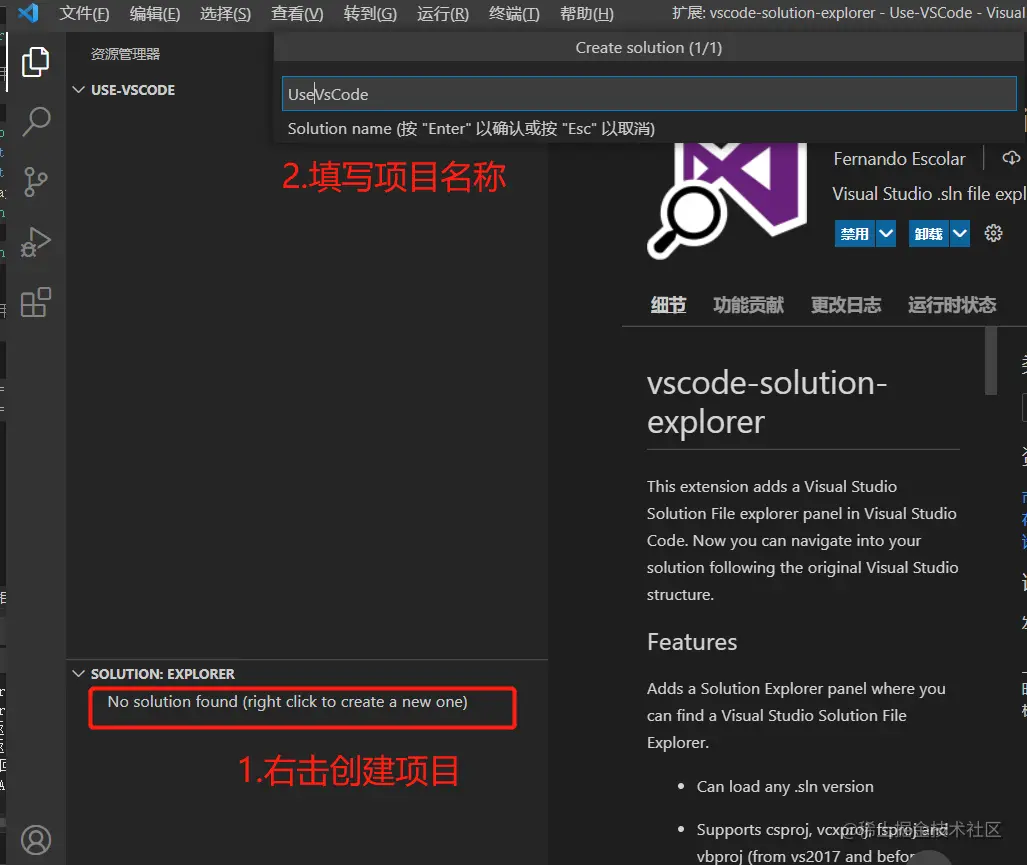Open the 终端(T) menu
1027x865 pixels.
click(x=514, y=13)
